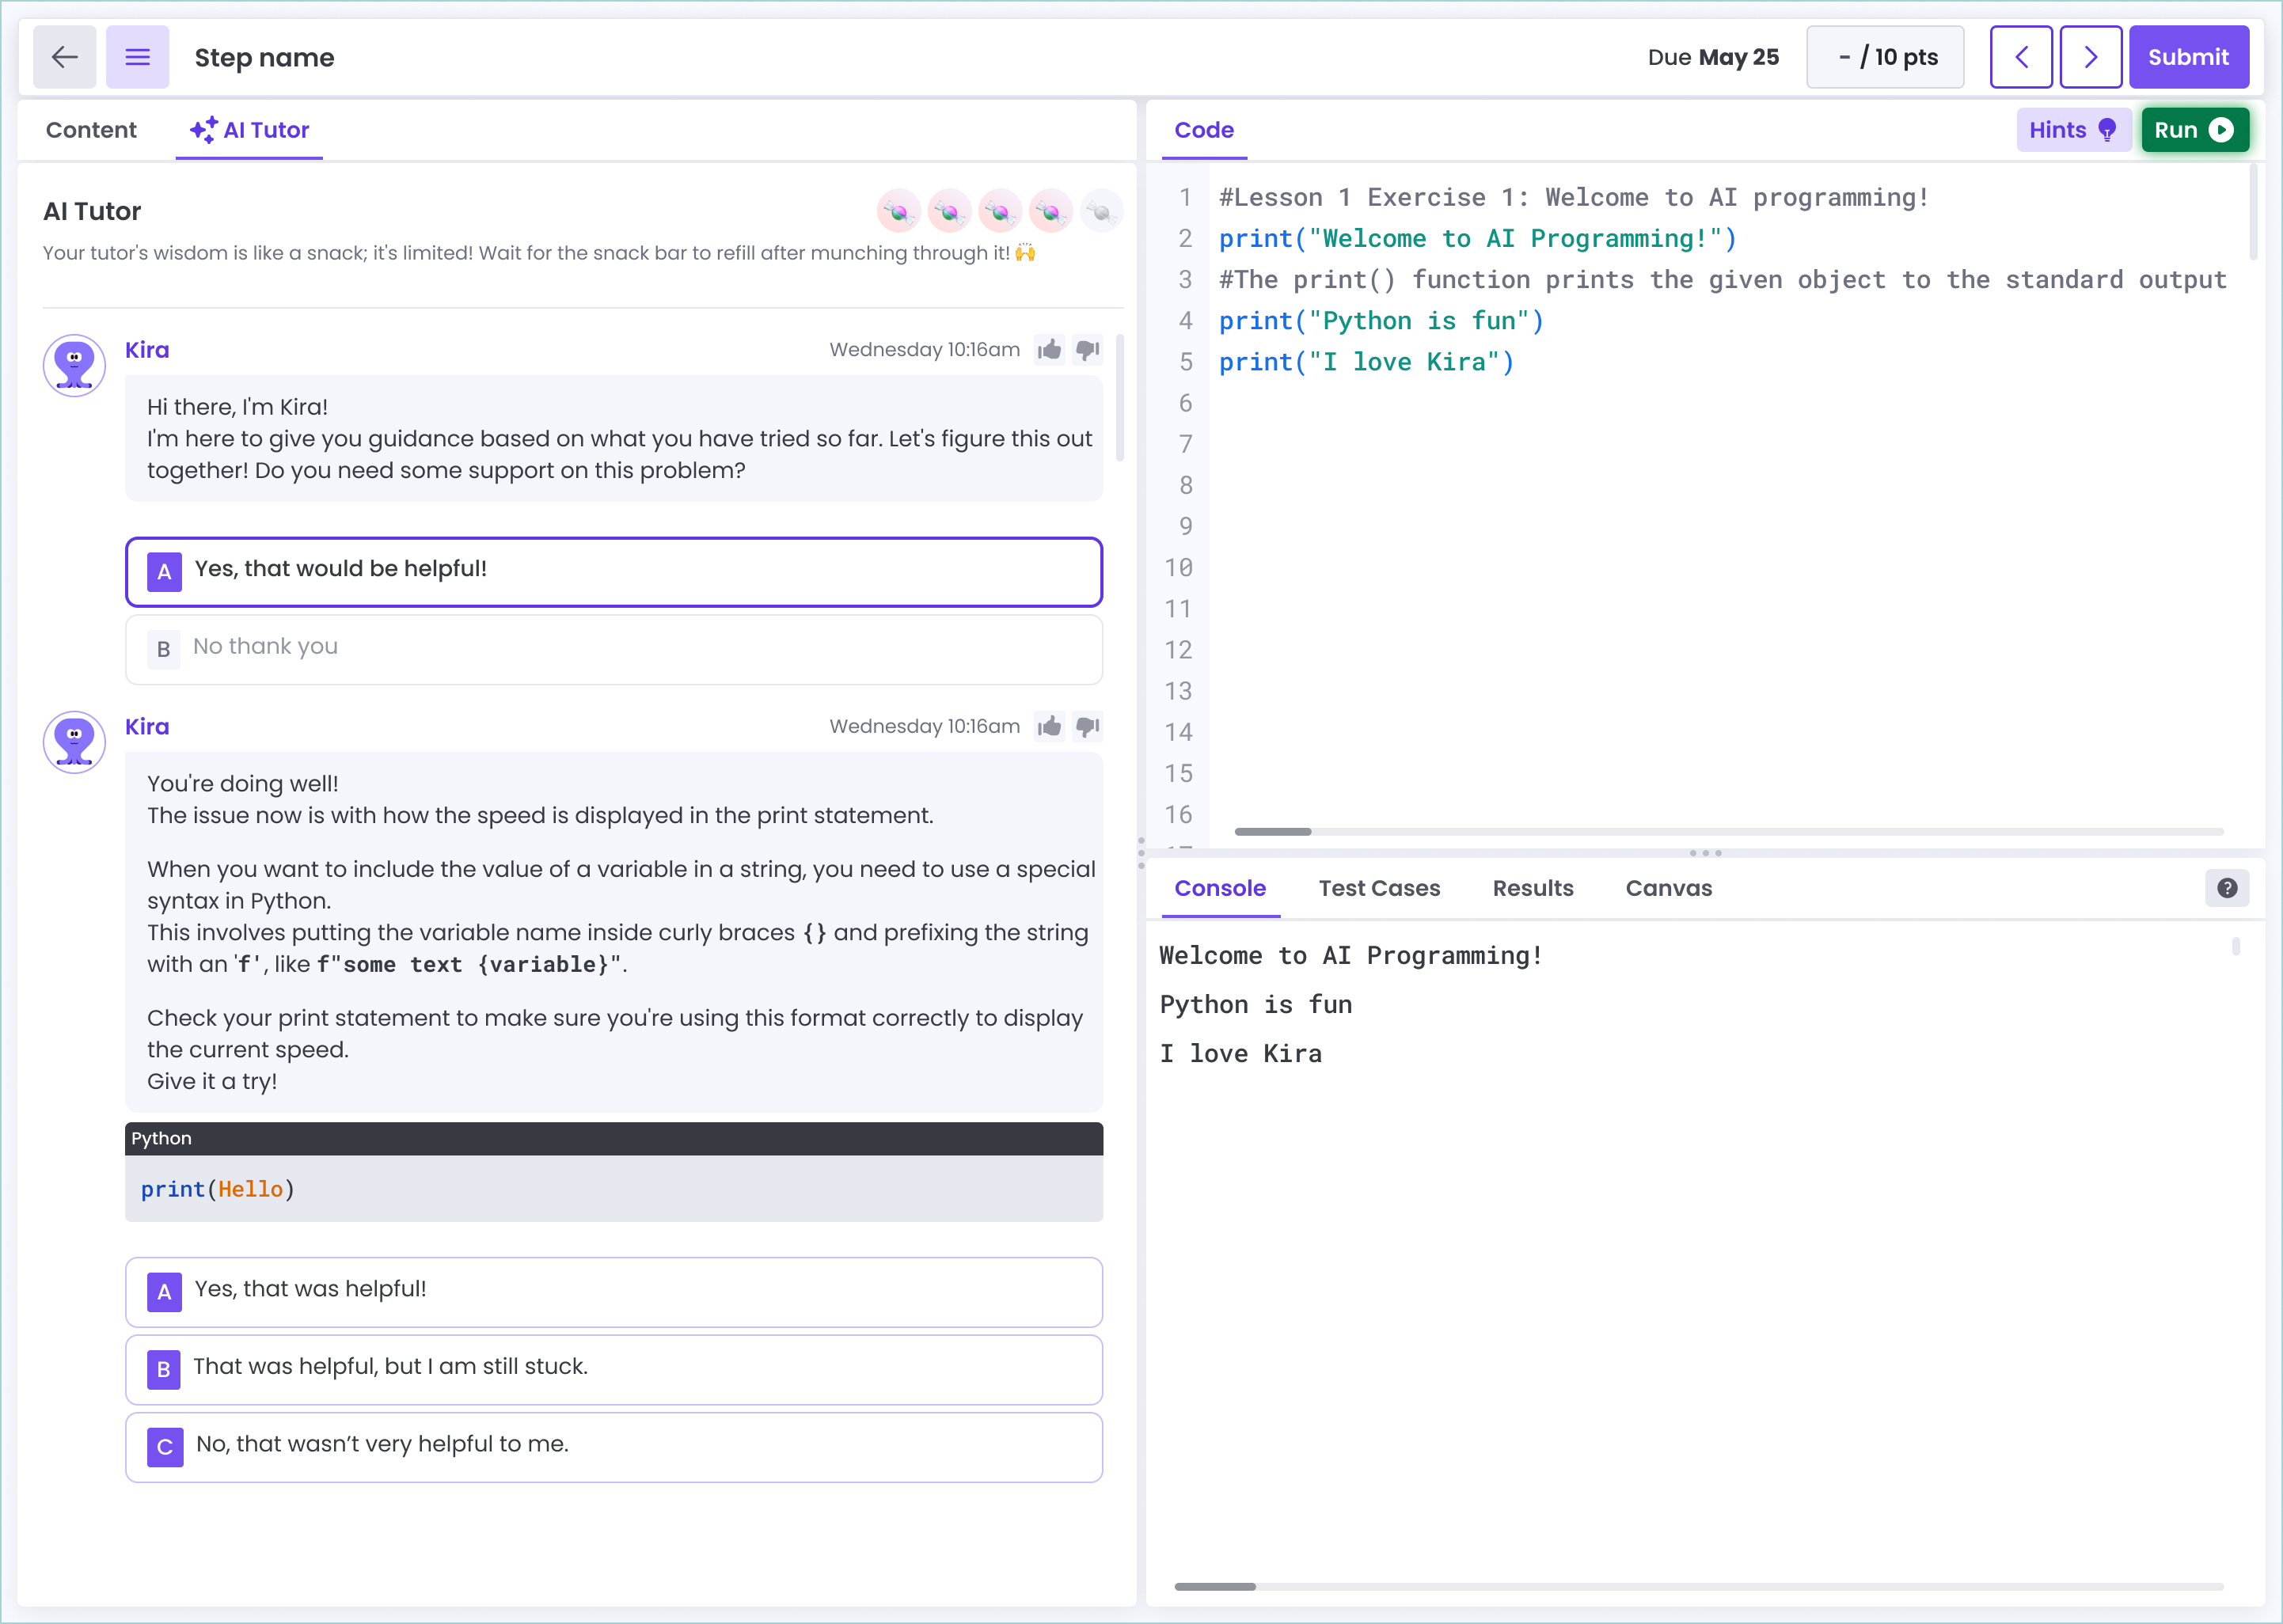Thumbs up Kira's second message
The height and width of the screenshot is (1624, 2283).
(1049, 726)
